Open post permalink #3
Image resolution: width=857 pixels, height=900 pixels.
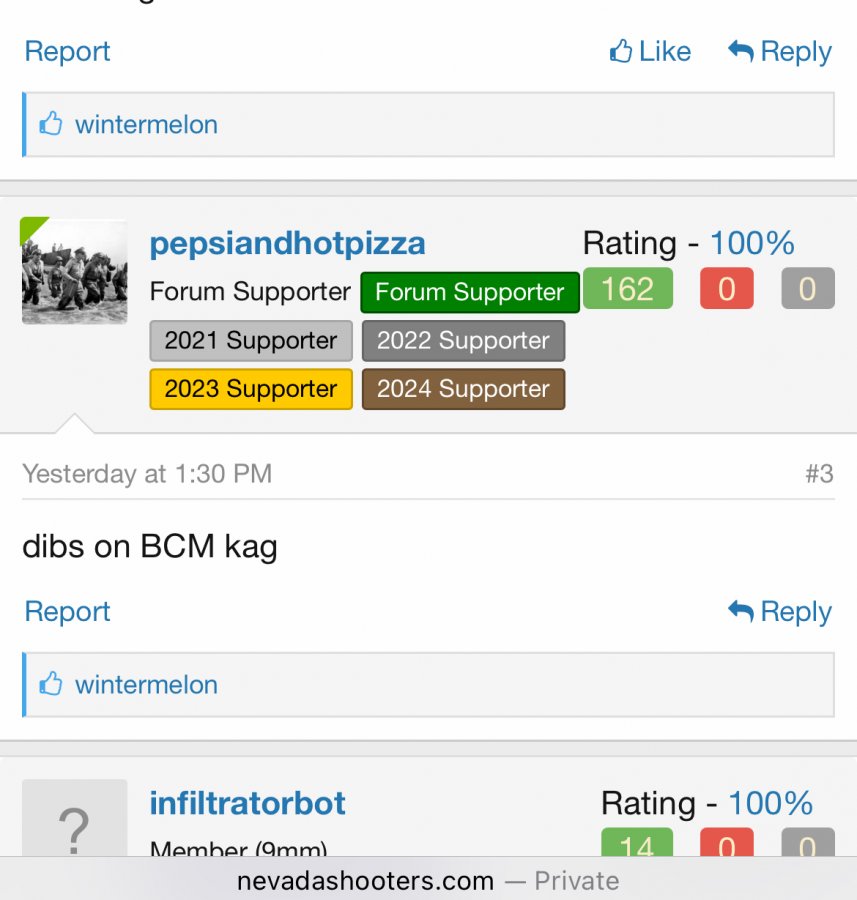(819, 474)
